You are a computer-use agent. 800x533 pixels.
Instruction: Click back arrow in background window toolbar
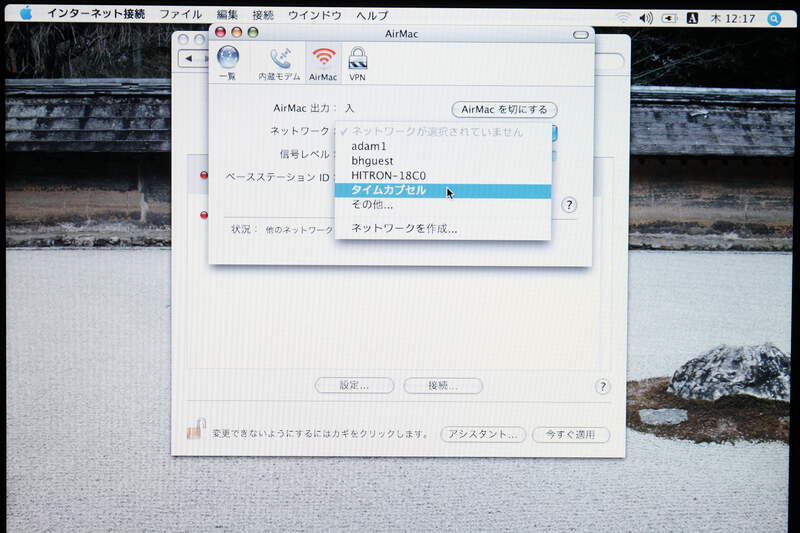(189, 59)
